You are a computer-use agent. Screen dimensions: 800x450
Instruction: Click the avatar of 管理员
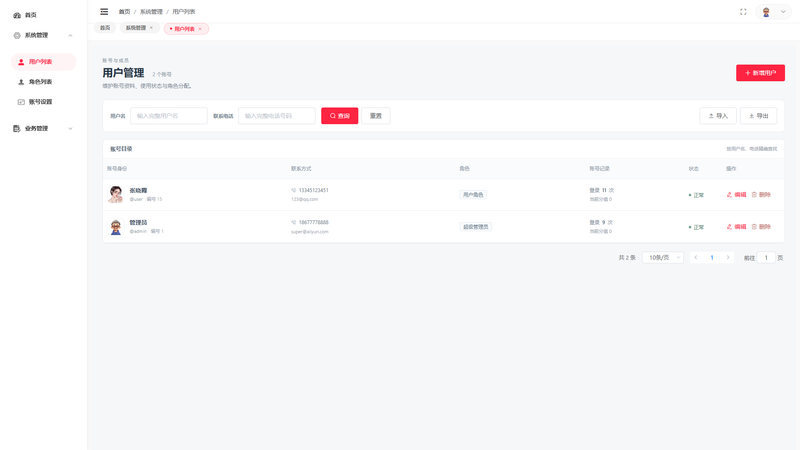click(116, 227)
